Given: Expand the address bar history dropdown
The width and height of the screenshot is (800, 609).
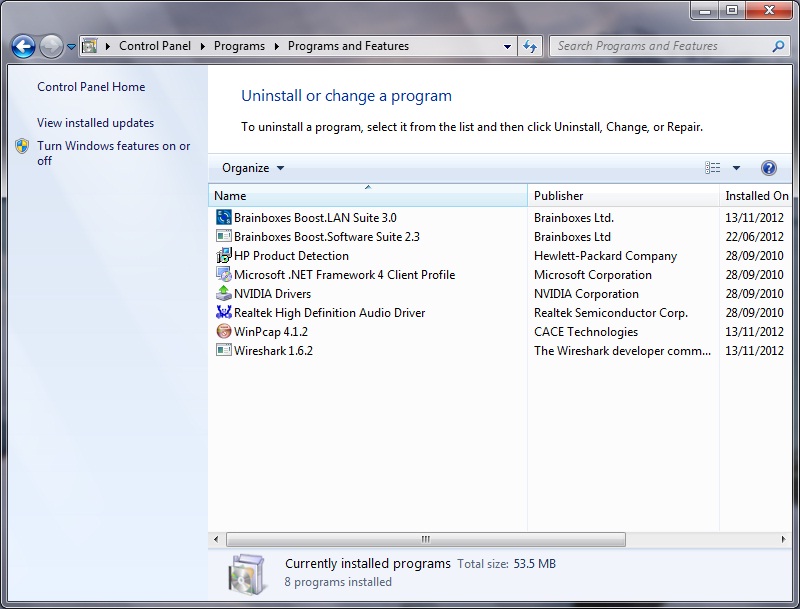Looking at the screenshot, I should pyautogui.click(x=506, y=45).
